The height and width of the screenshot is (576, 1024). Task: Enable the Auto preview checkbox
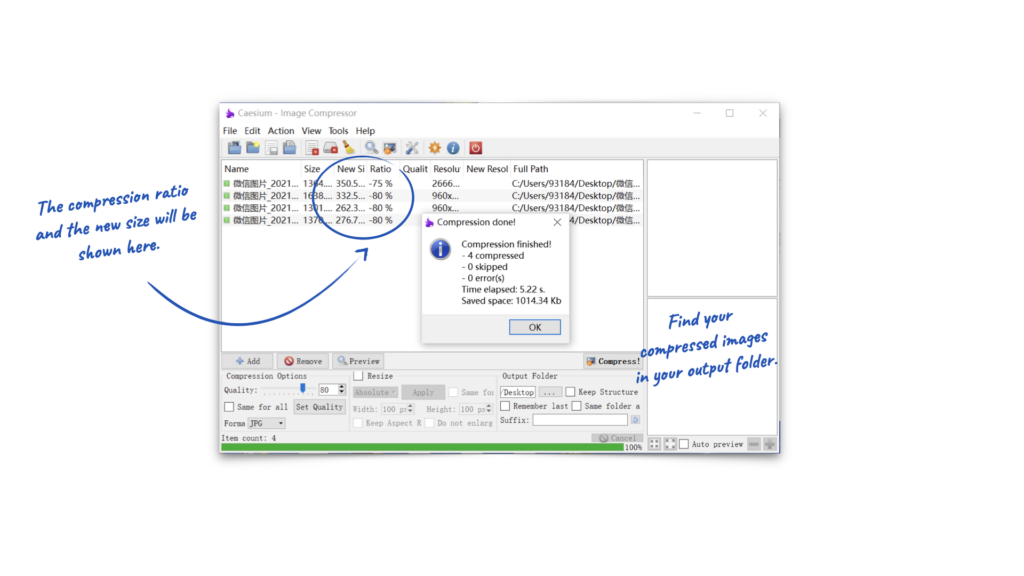(x=684, y=444)
